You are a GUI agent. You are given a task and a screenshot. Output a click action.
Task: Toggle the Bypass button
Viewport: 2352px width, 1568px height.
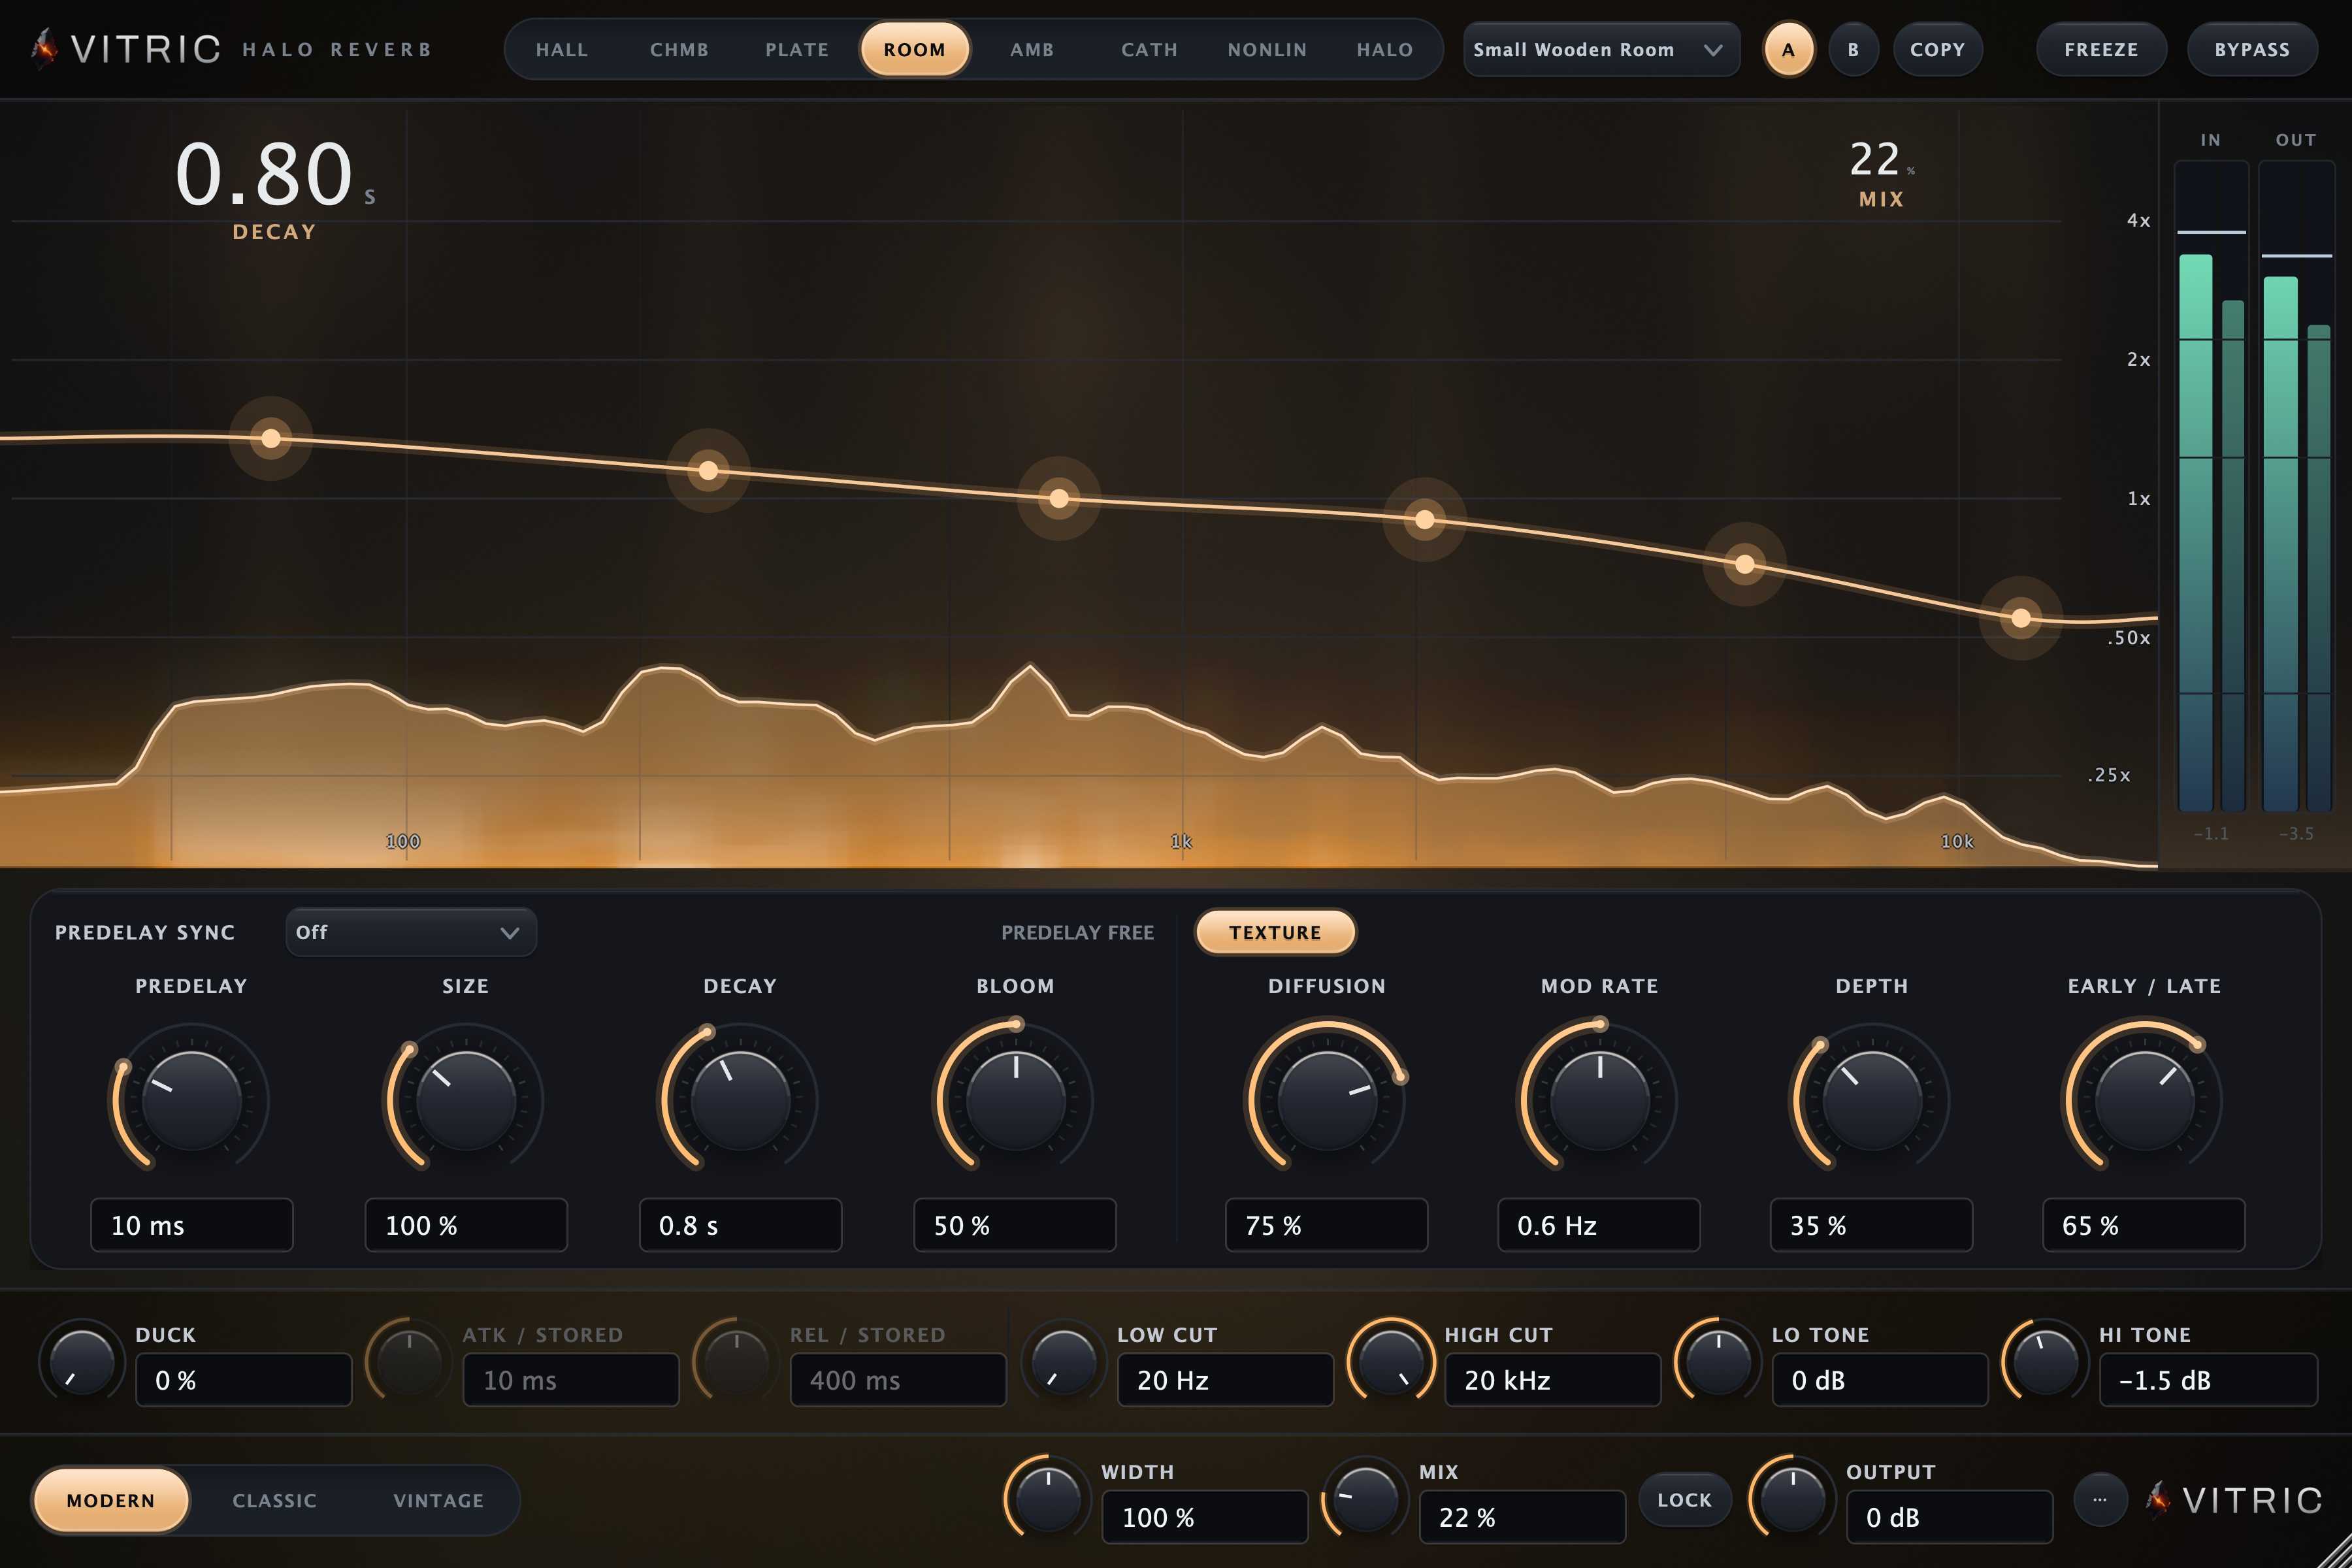point(2252,49)
